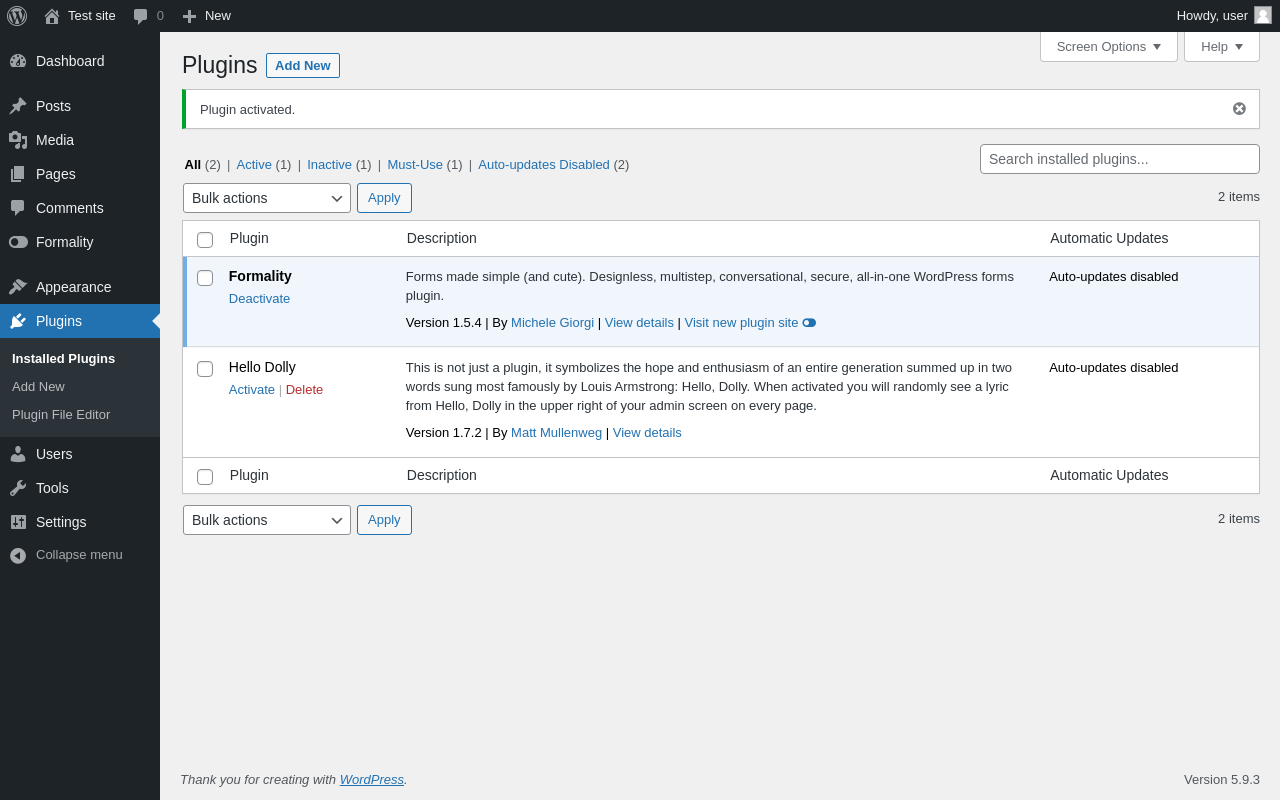This screenshot has height=800, width=1280.
Task: Expand the Screen Options panel
Action: click(1108, 46)
